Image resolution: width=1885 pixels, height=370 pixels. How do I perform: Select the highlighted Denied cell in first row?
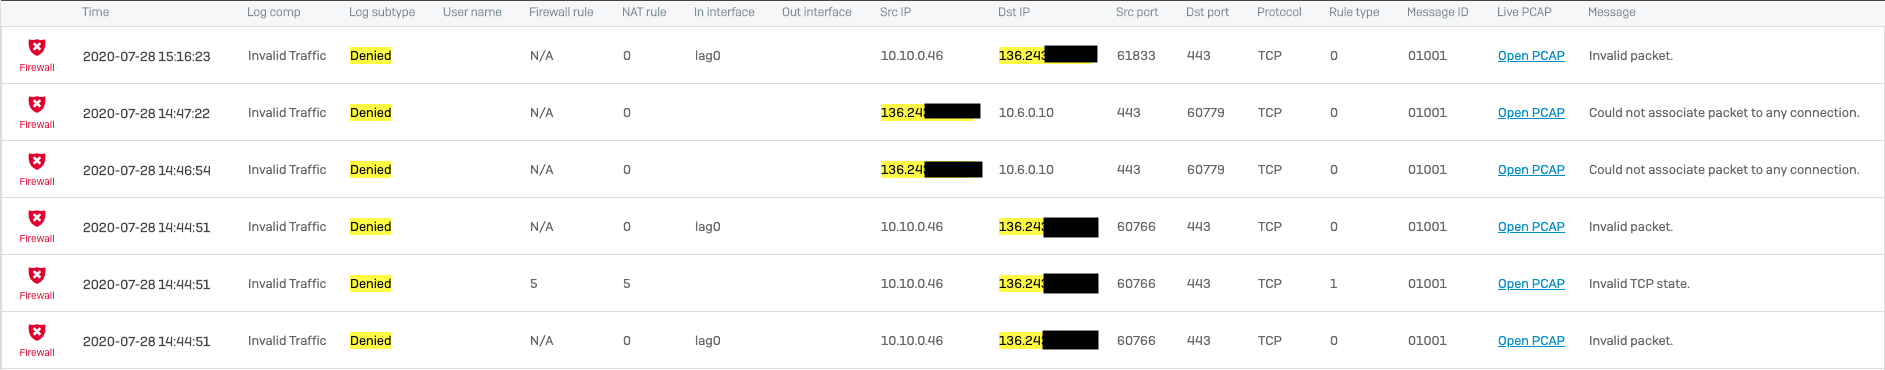point(371,56)
